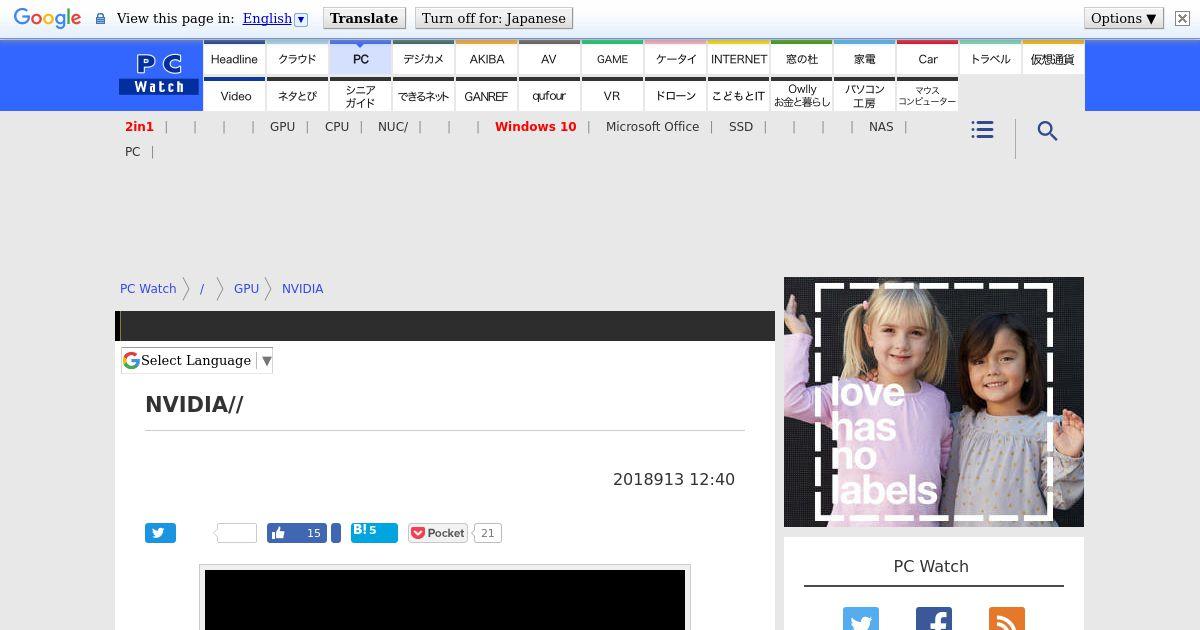This screenshot has height=630, width=1200.
Task: Click the Pocket count 21
Action: pyautogui.click(x=487, y=533)
